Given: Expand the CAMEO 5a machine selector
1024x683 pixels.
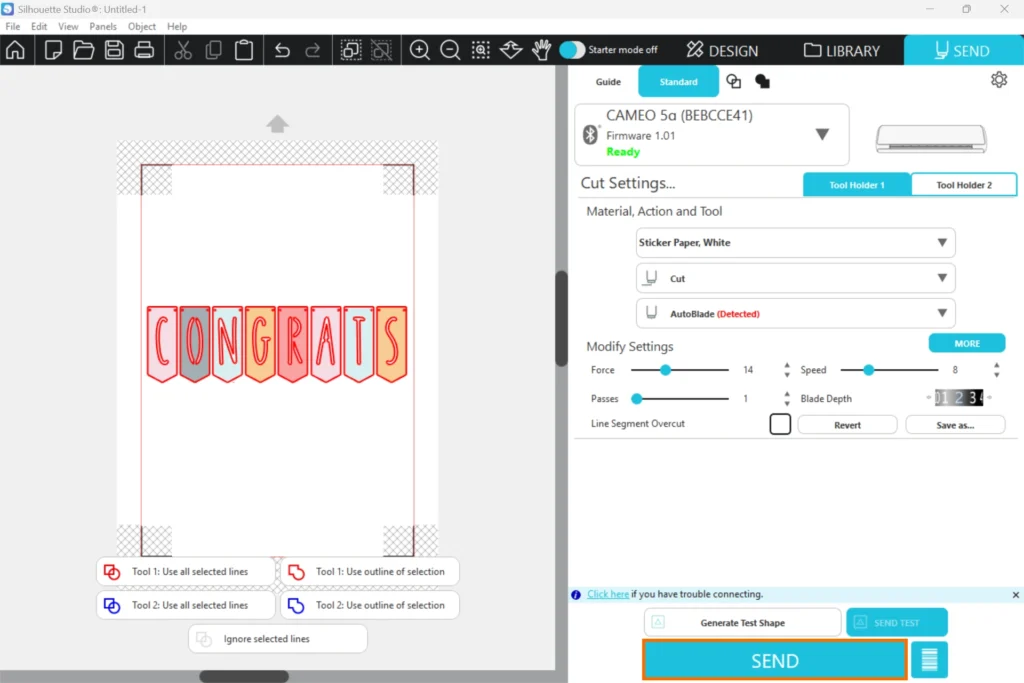Looking at the screenshot, I should click(822, 135).
